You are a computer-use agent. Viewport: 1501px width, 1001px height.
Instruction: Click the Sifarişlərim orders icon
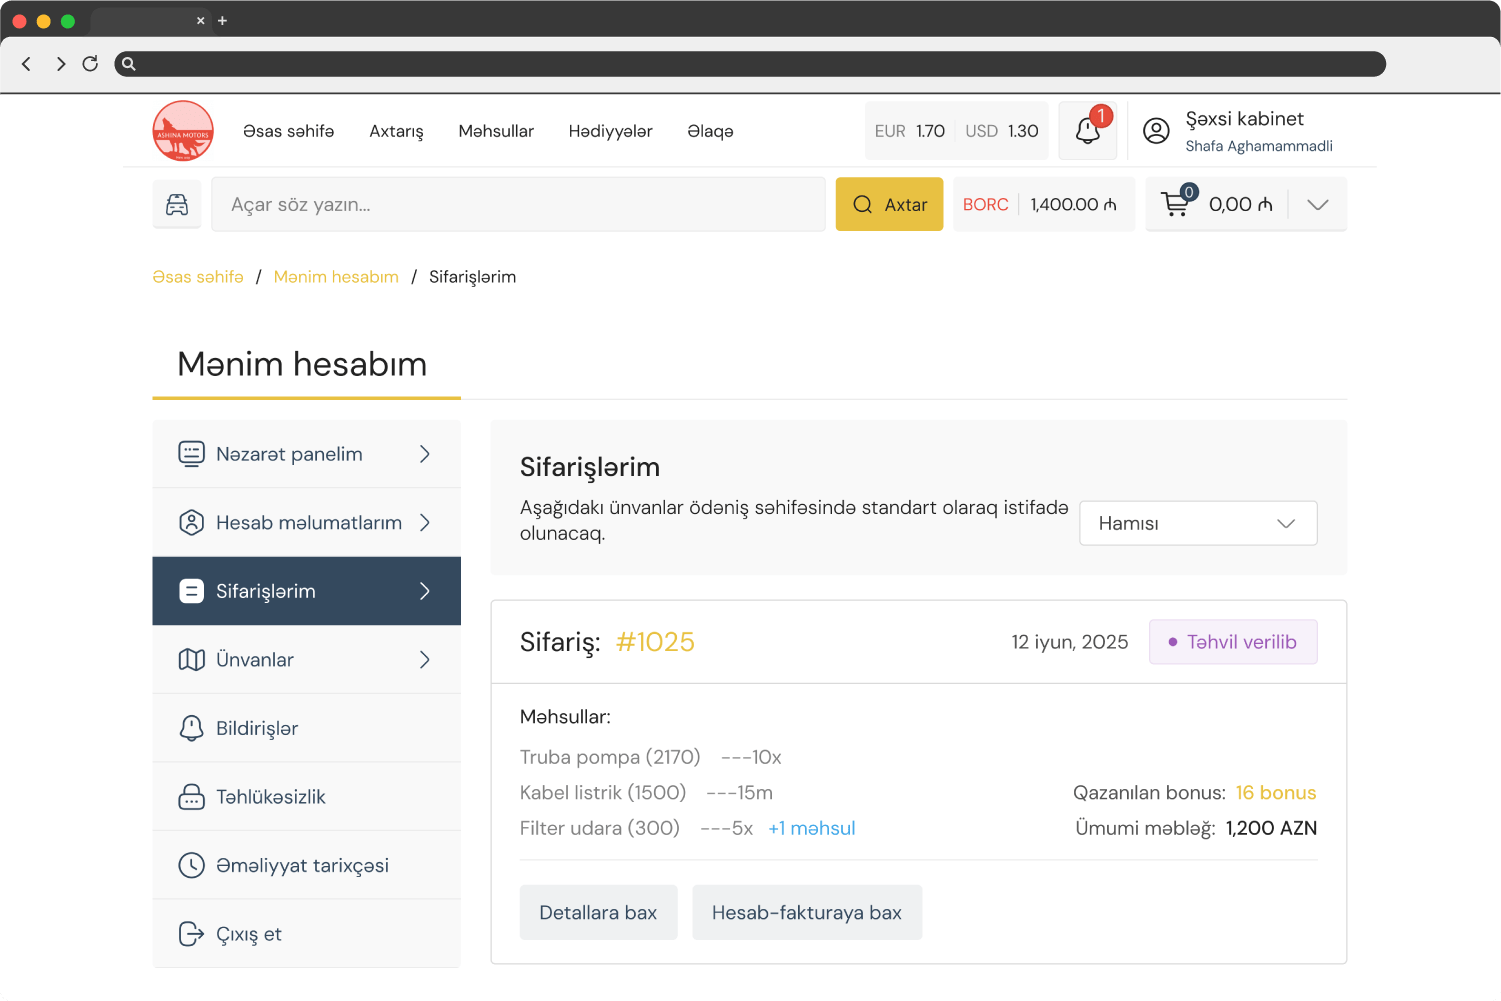[x=191, y=591]
